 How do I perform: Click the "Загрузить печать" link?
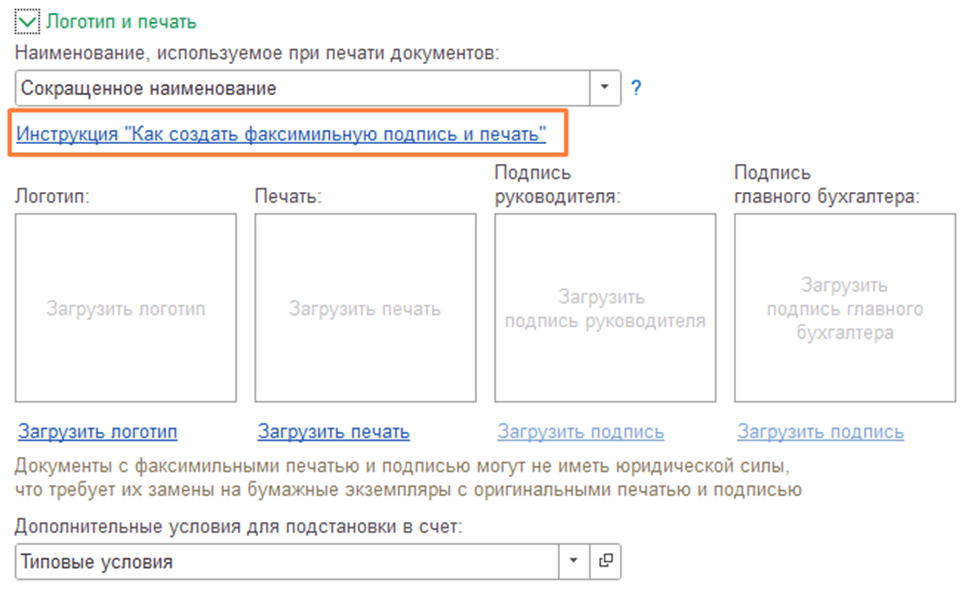pos(334,432)
